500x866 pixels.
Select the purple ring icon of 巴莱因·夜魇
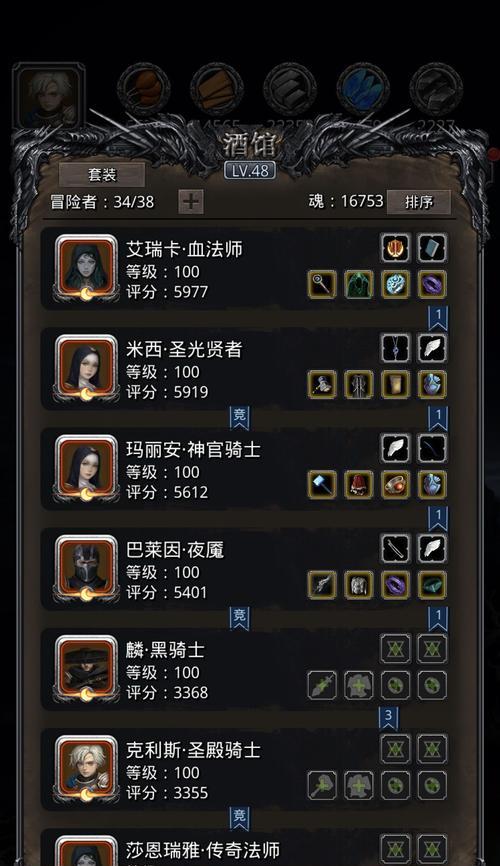(x=396, y=585)
